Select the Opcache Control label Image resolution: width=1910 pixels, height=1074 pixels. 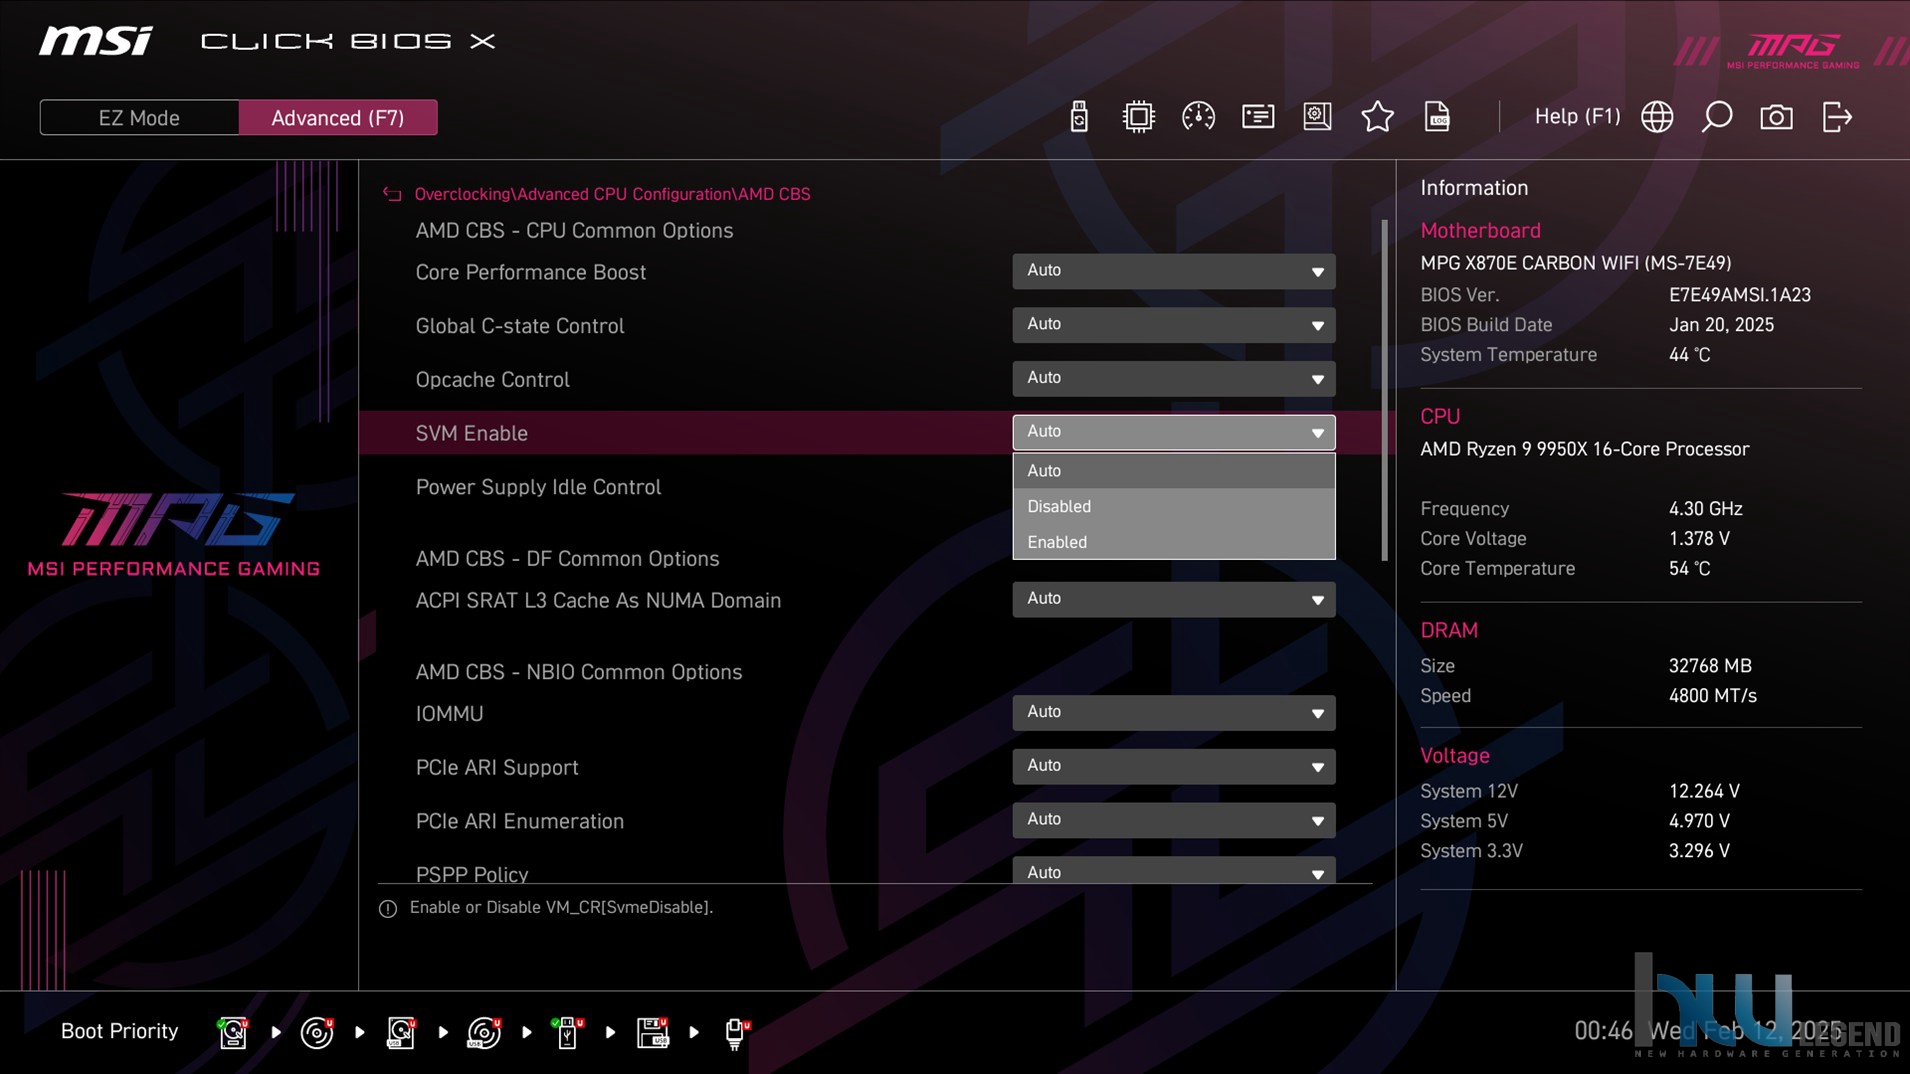tap(492, 380)
